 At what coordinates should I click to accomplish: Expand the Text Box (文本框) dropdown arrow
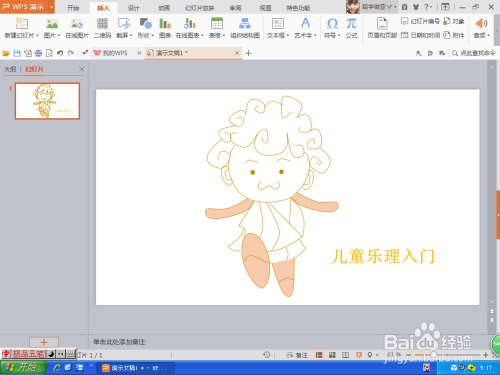287,35
